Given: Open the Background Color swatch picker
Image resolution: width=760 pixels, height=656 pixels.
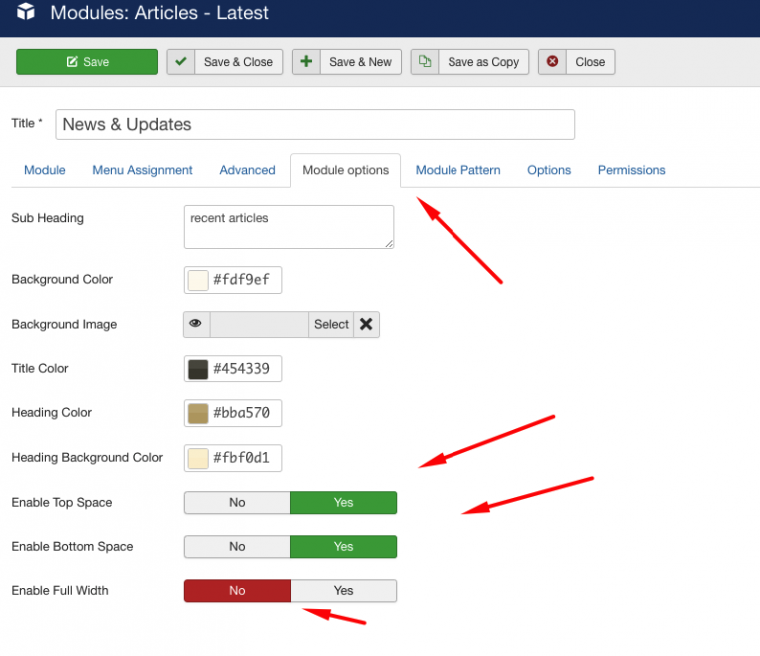Looking at the screenshot, I should (x=198, y=280).
